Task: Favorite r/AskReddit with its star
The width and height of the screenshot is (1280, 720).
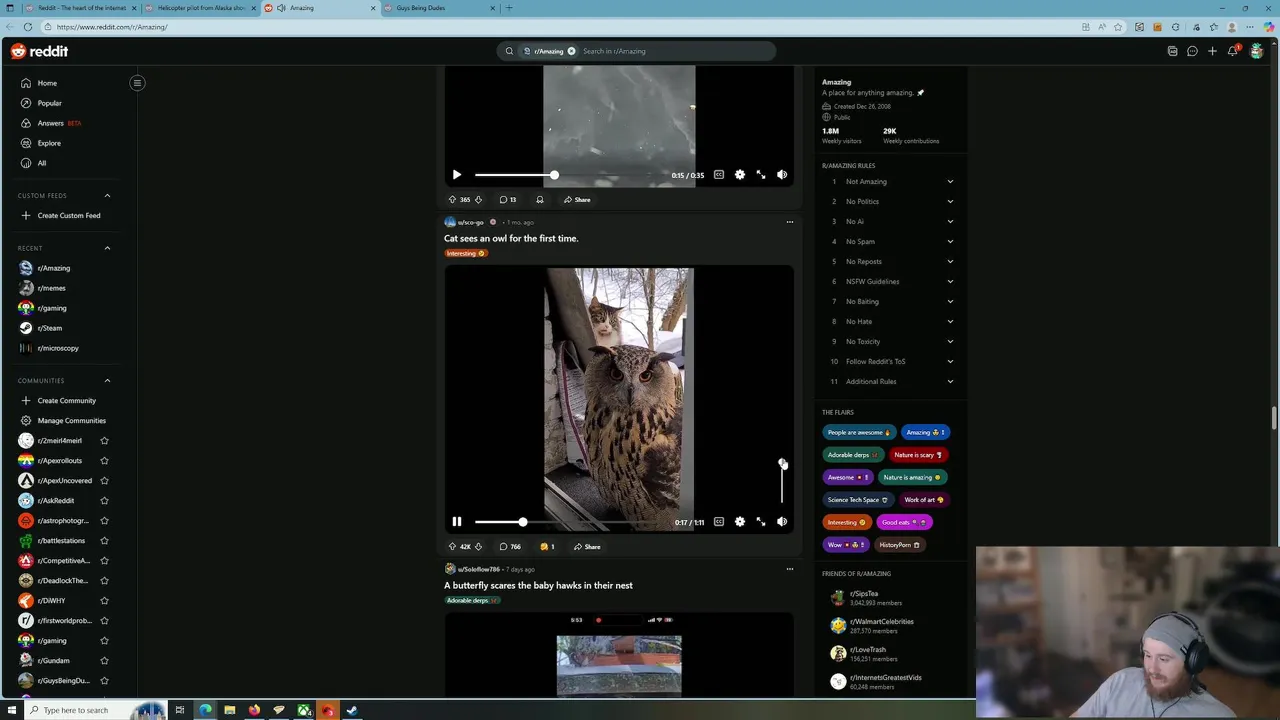Action: pos(104,501)
